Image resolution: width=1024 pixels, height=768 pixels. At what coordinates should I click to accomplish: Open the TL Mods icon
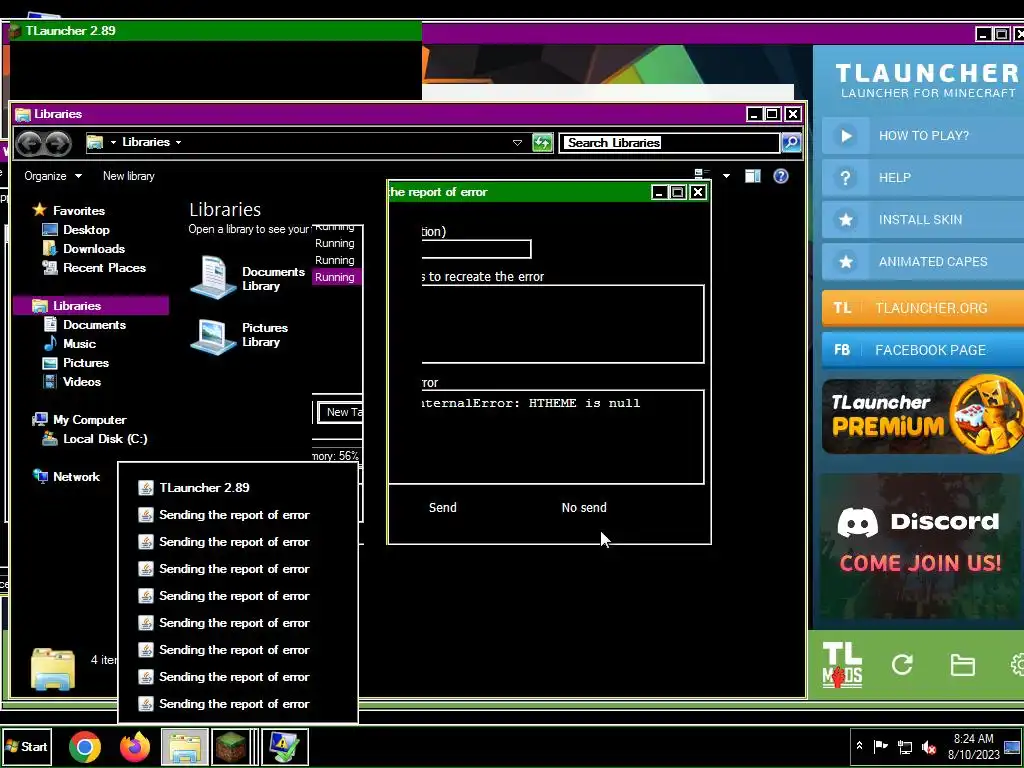click(x=842, y=664)
